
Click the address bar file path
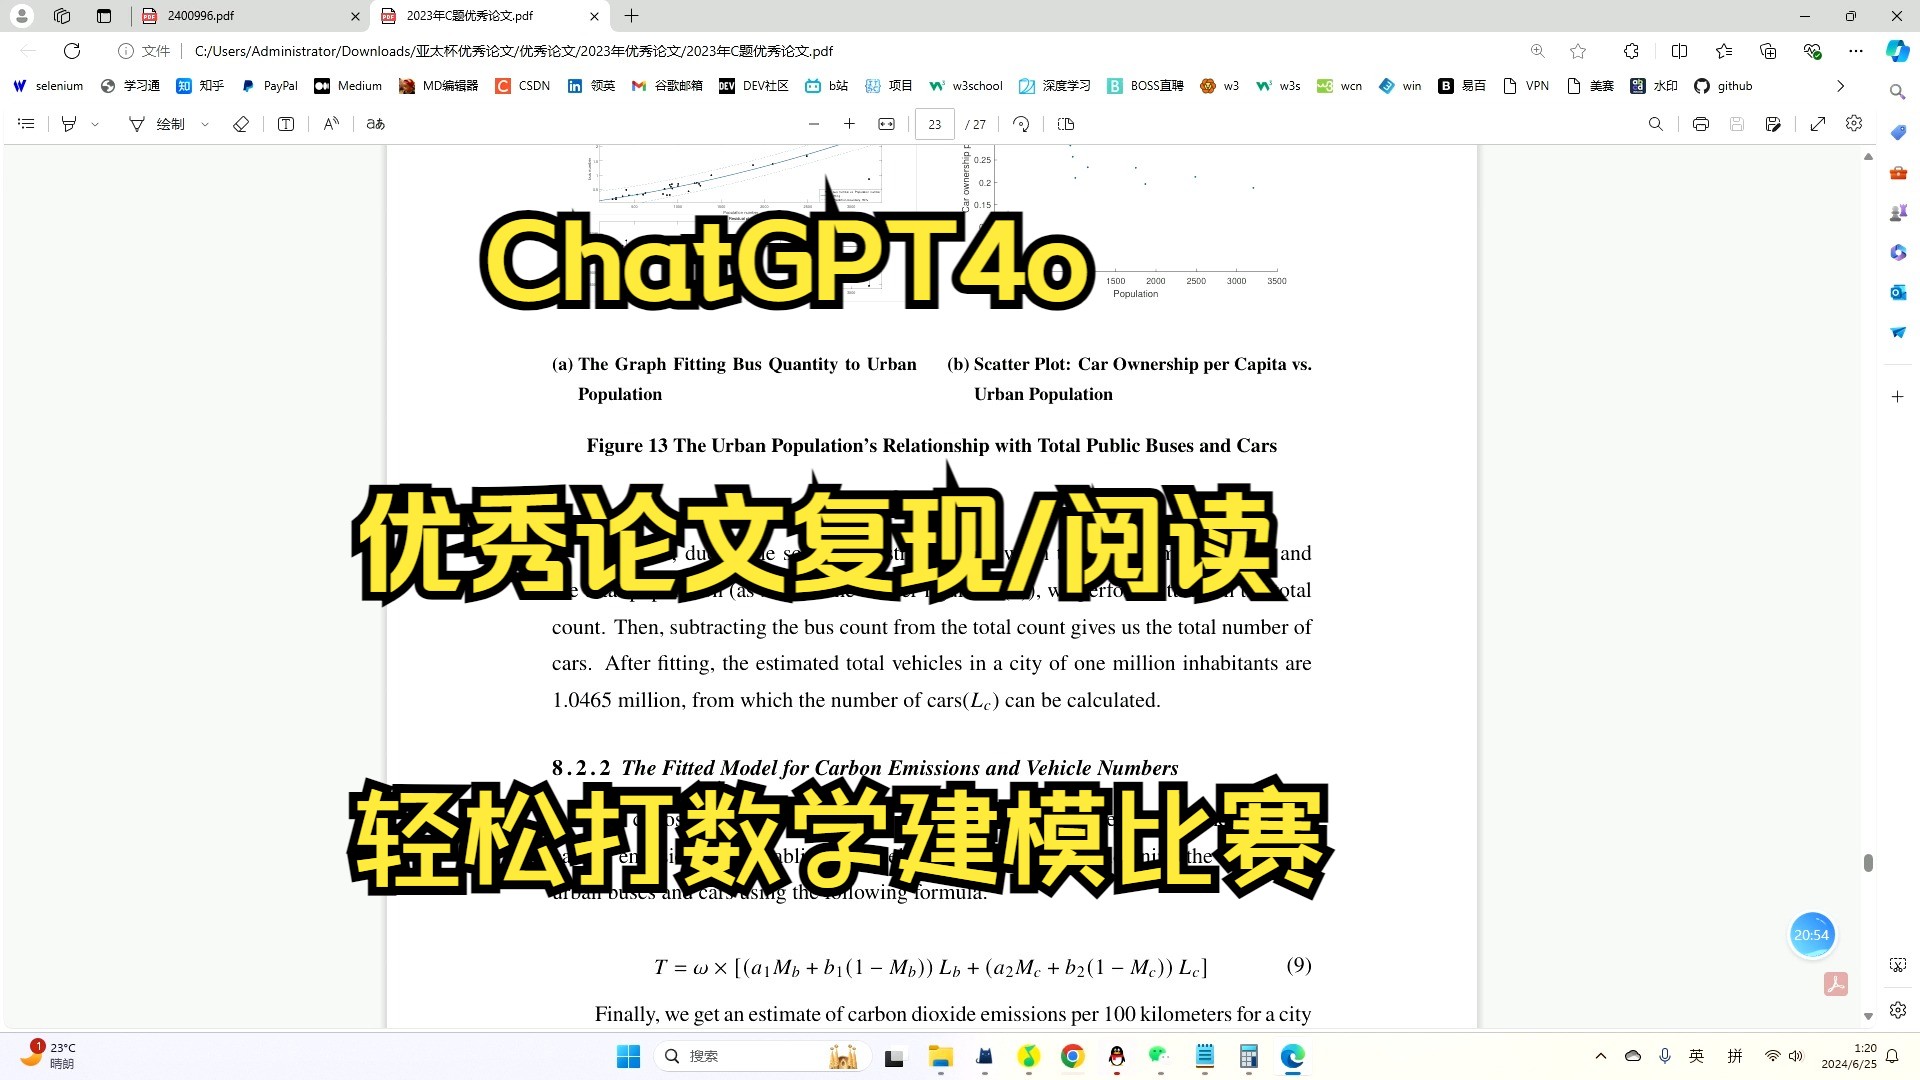coord(514,51)
